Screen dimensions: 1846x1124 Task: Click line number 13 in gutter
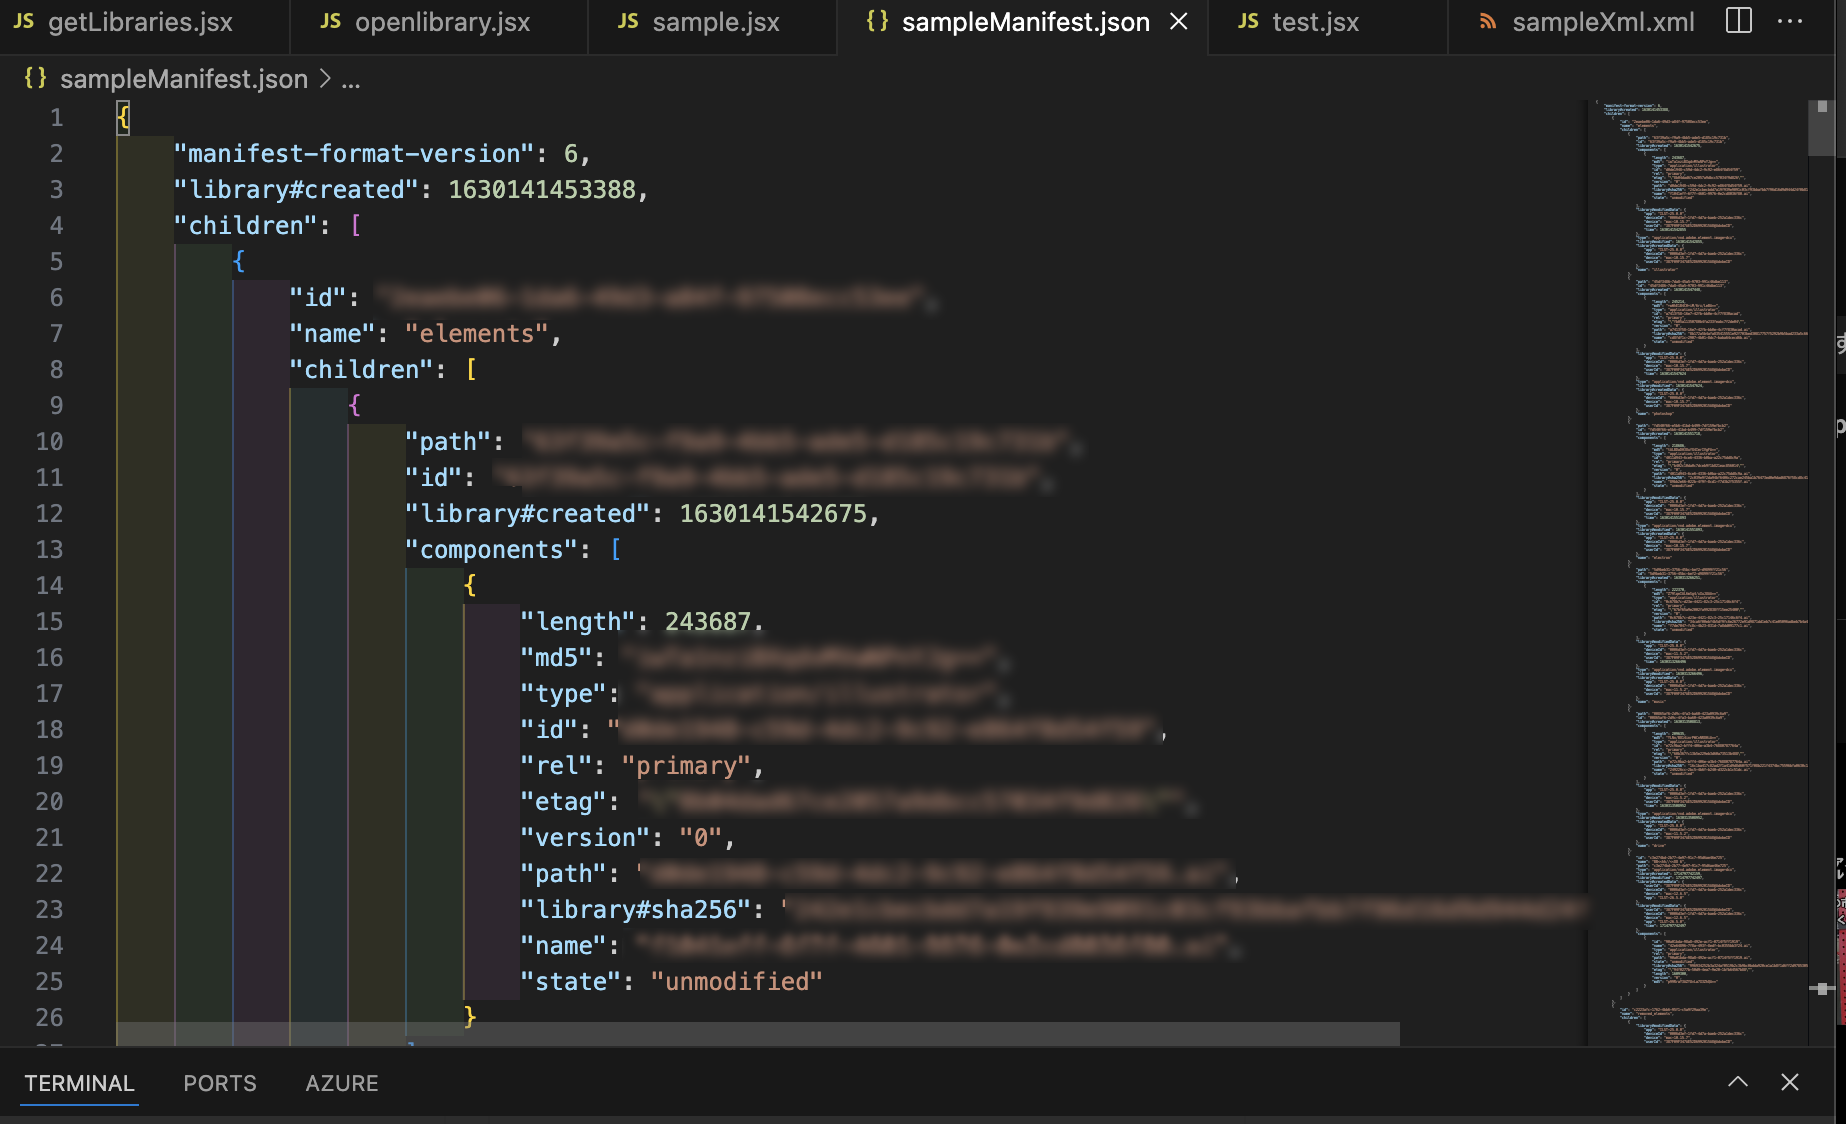tap(49, 550)
